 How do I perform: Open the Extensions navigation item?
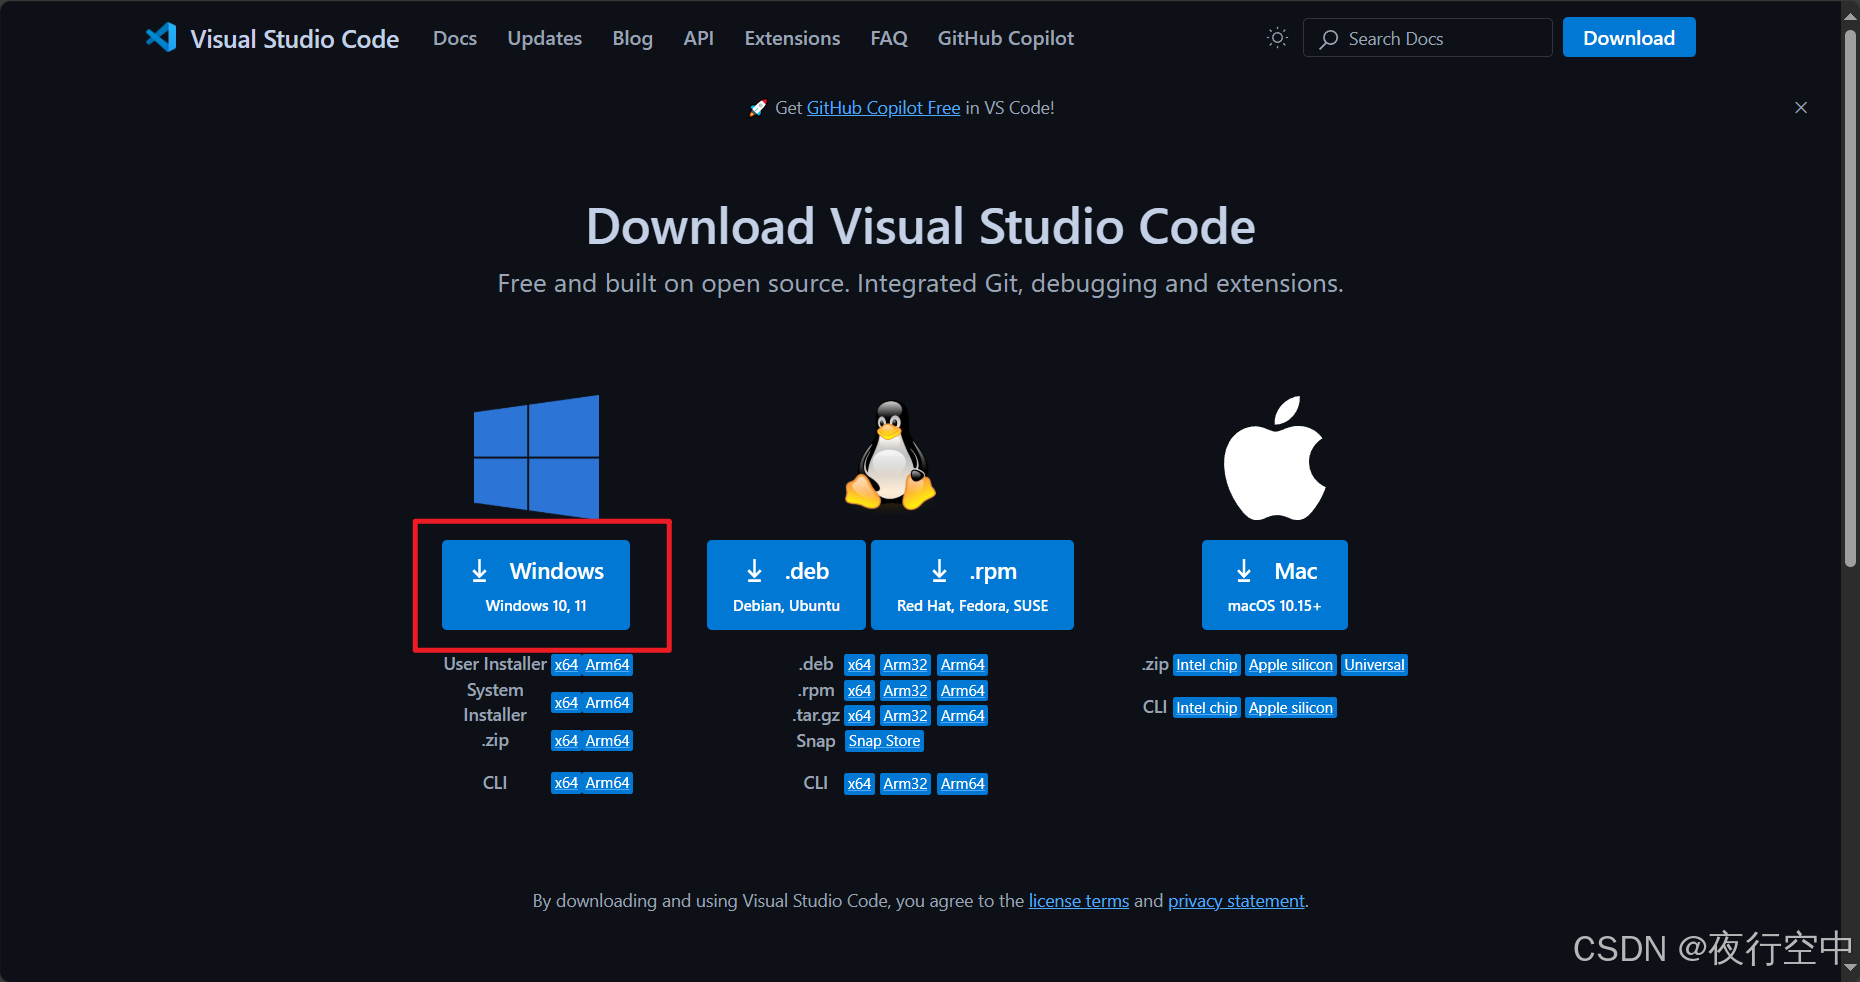pyautogui.click(x=792, y=38)
